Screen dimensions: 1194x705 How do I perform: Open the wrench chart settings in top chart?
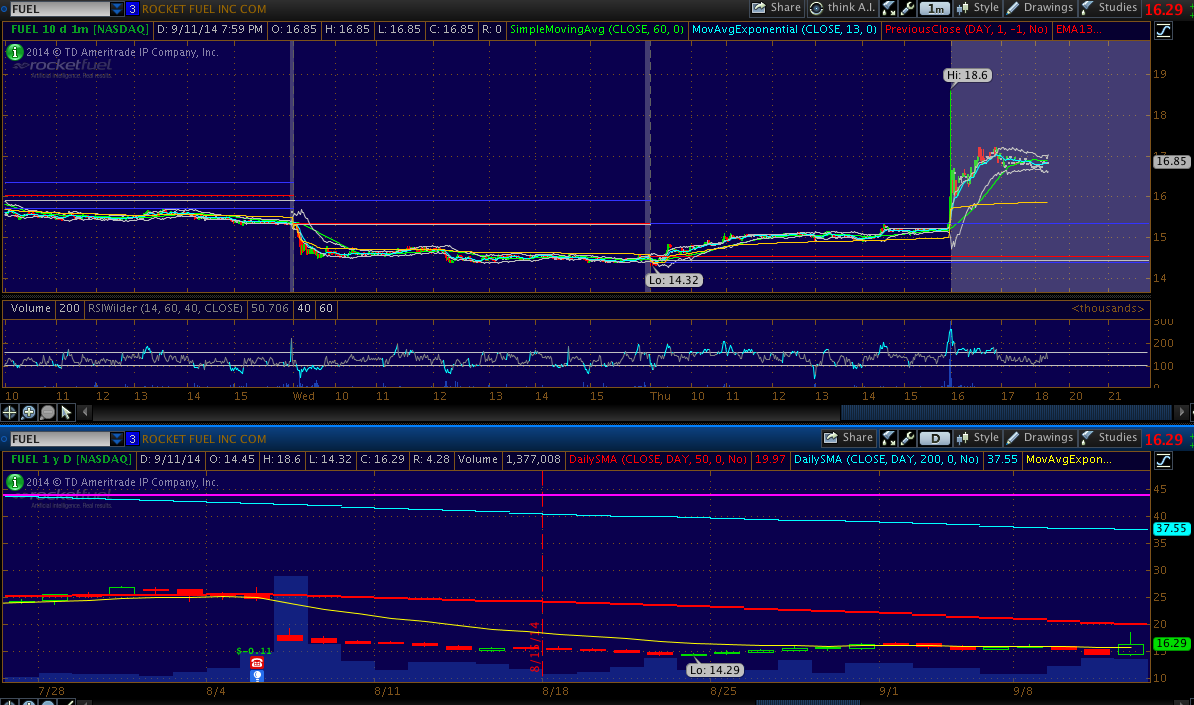click(907, 8)
